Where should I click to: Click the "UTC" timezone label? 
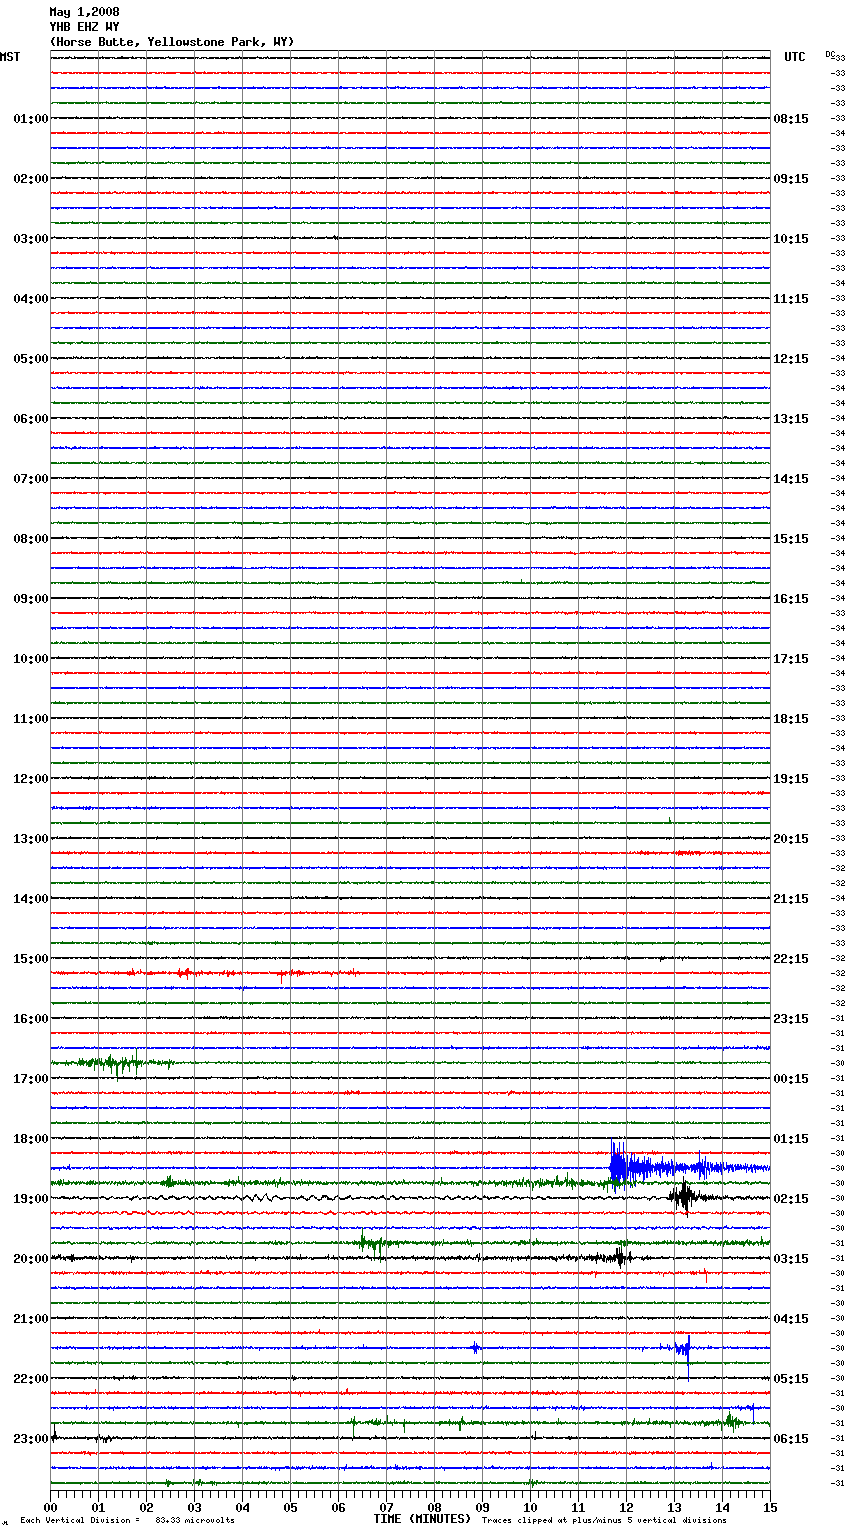click(795, 57)
